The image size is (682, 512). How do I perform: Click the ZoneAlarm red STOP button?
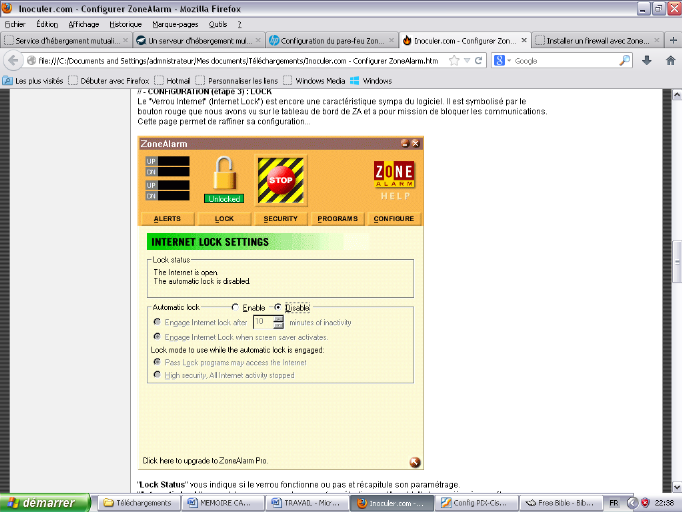[281, 180]
